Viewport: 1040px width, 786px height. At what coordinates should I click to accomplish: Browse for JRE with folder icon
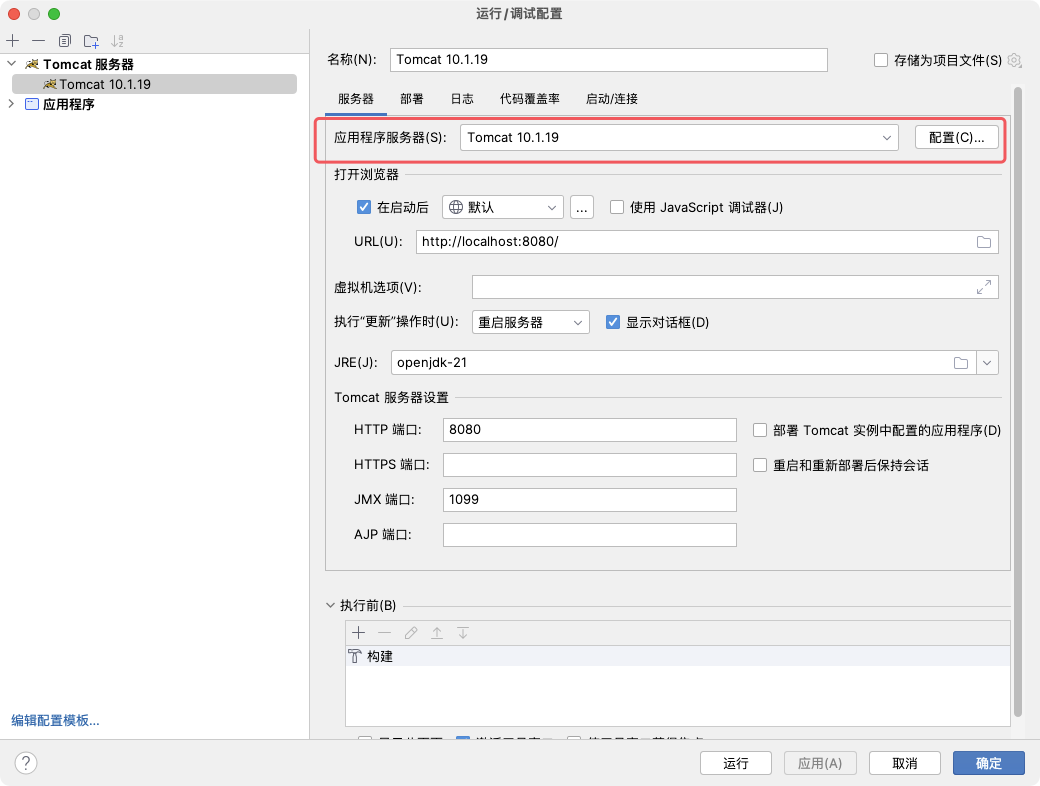tap(961, 363)
